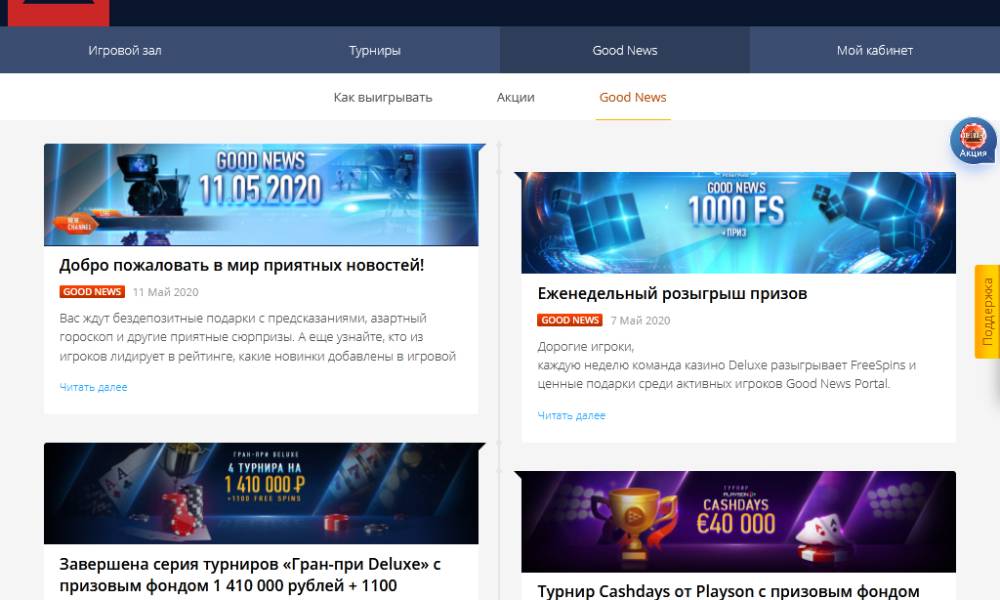Click the round Акция chip icon
1000x600 pixels.
tap(973, 140)
